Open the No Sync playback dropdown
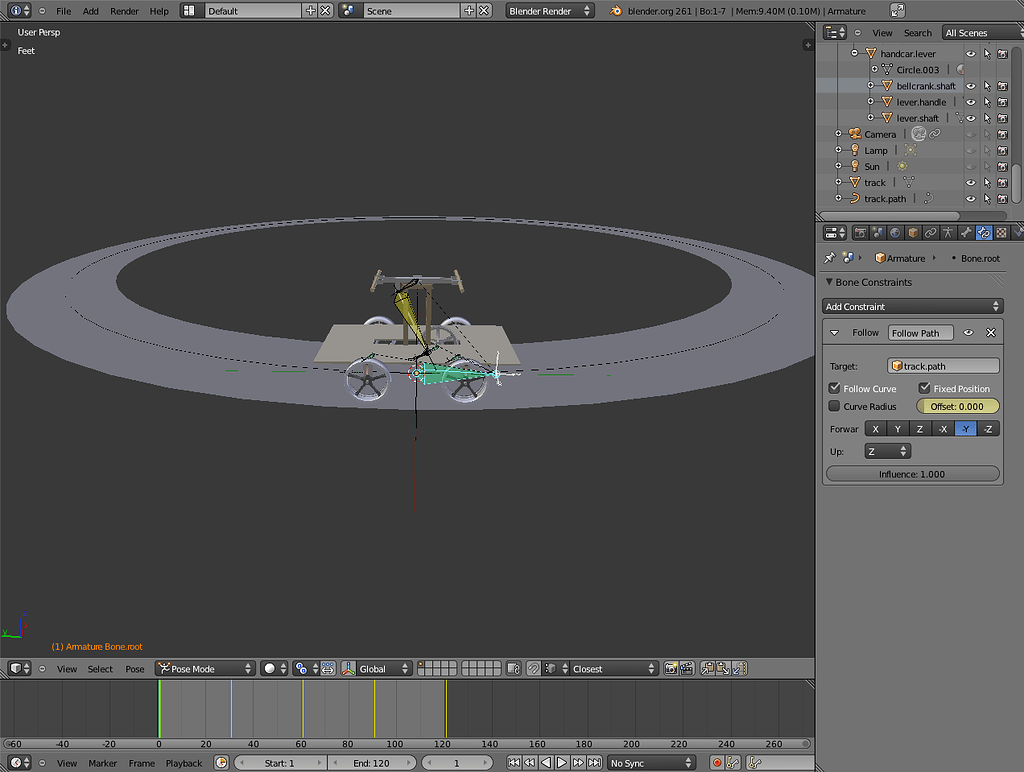Viewport: 1024px width, 772px height. point(650,763)
